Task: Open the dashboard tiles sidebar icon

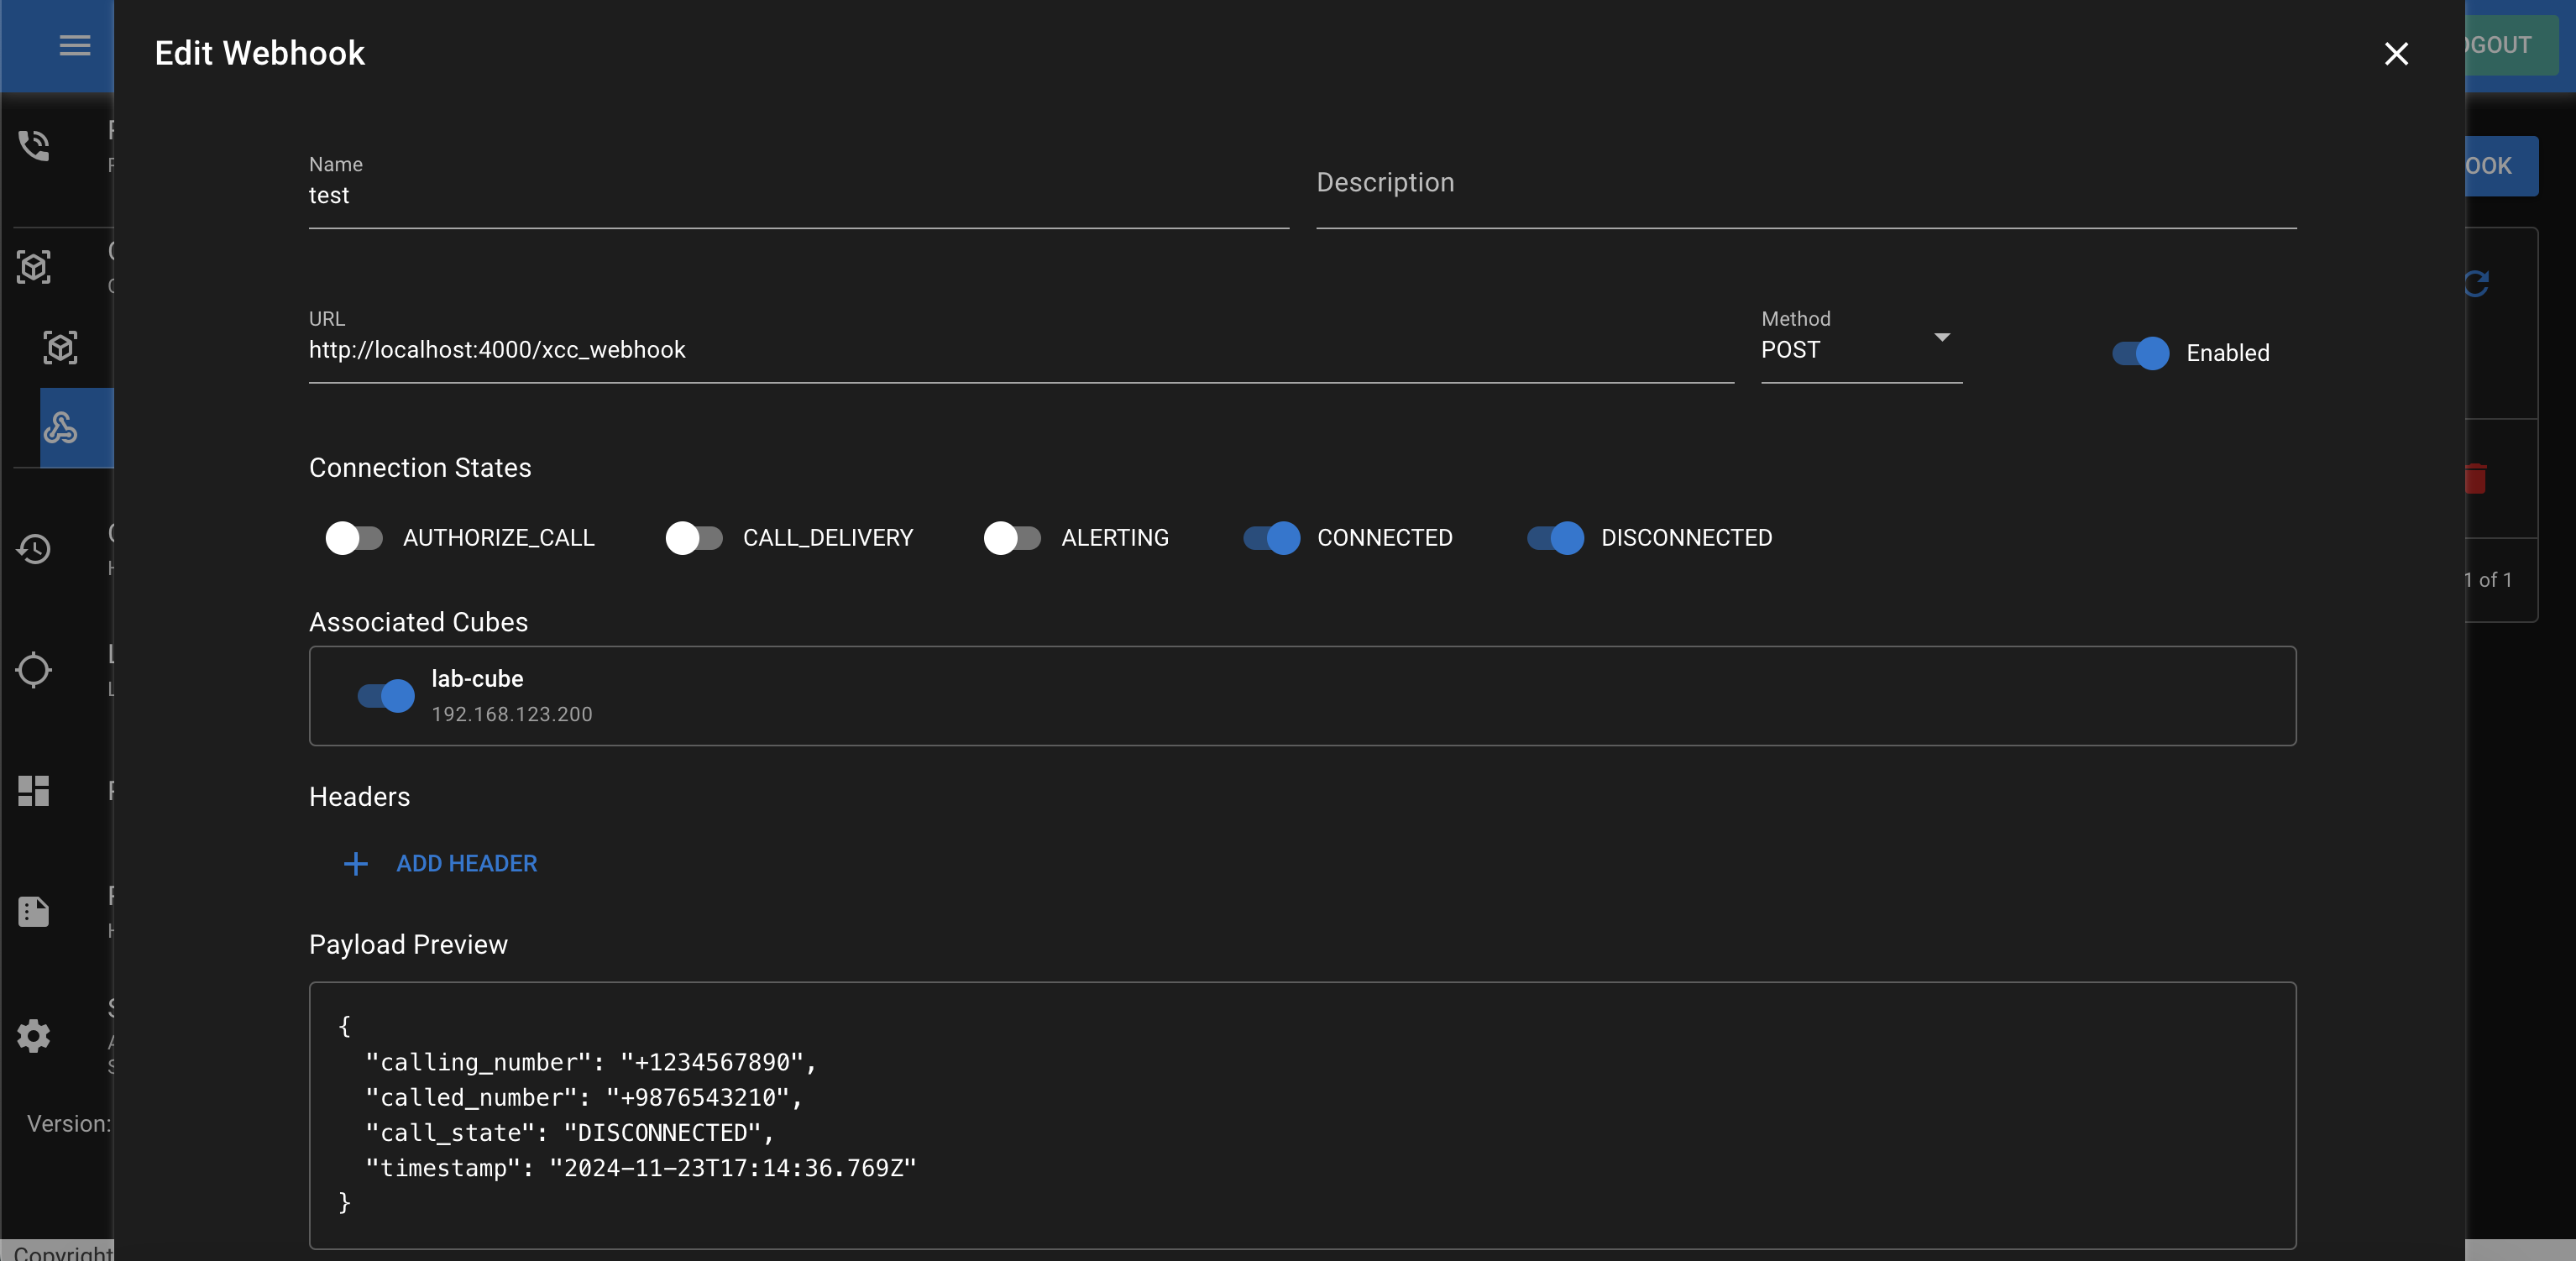Action: (34, 791)
